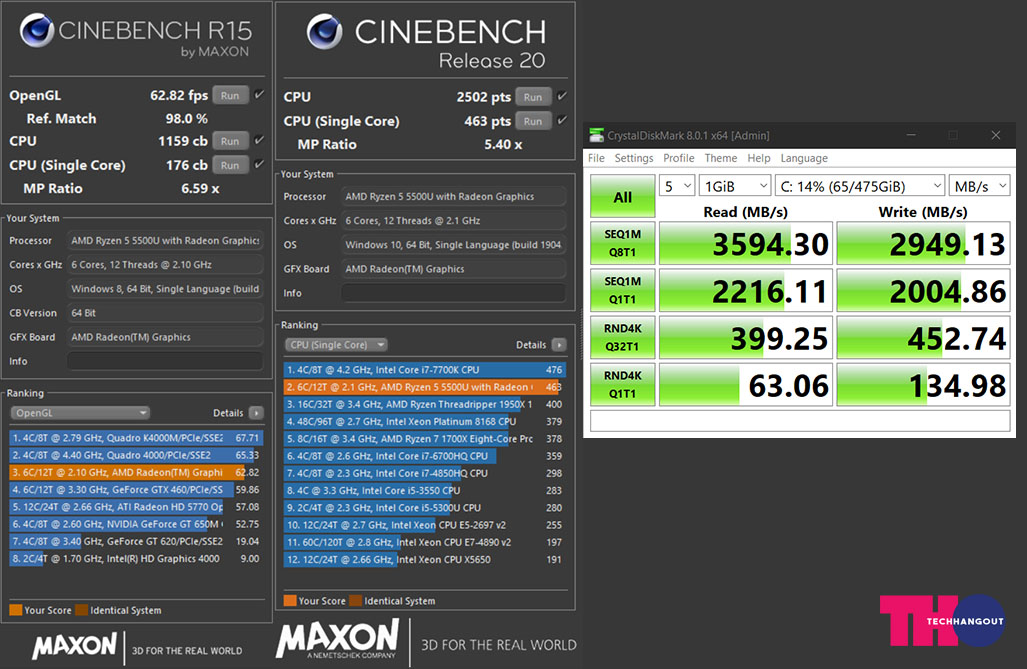Toggle the R15 OpenGL test checkbox
1027x669 pixels.
259,94
